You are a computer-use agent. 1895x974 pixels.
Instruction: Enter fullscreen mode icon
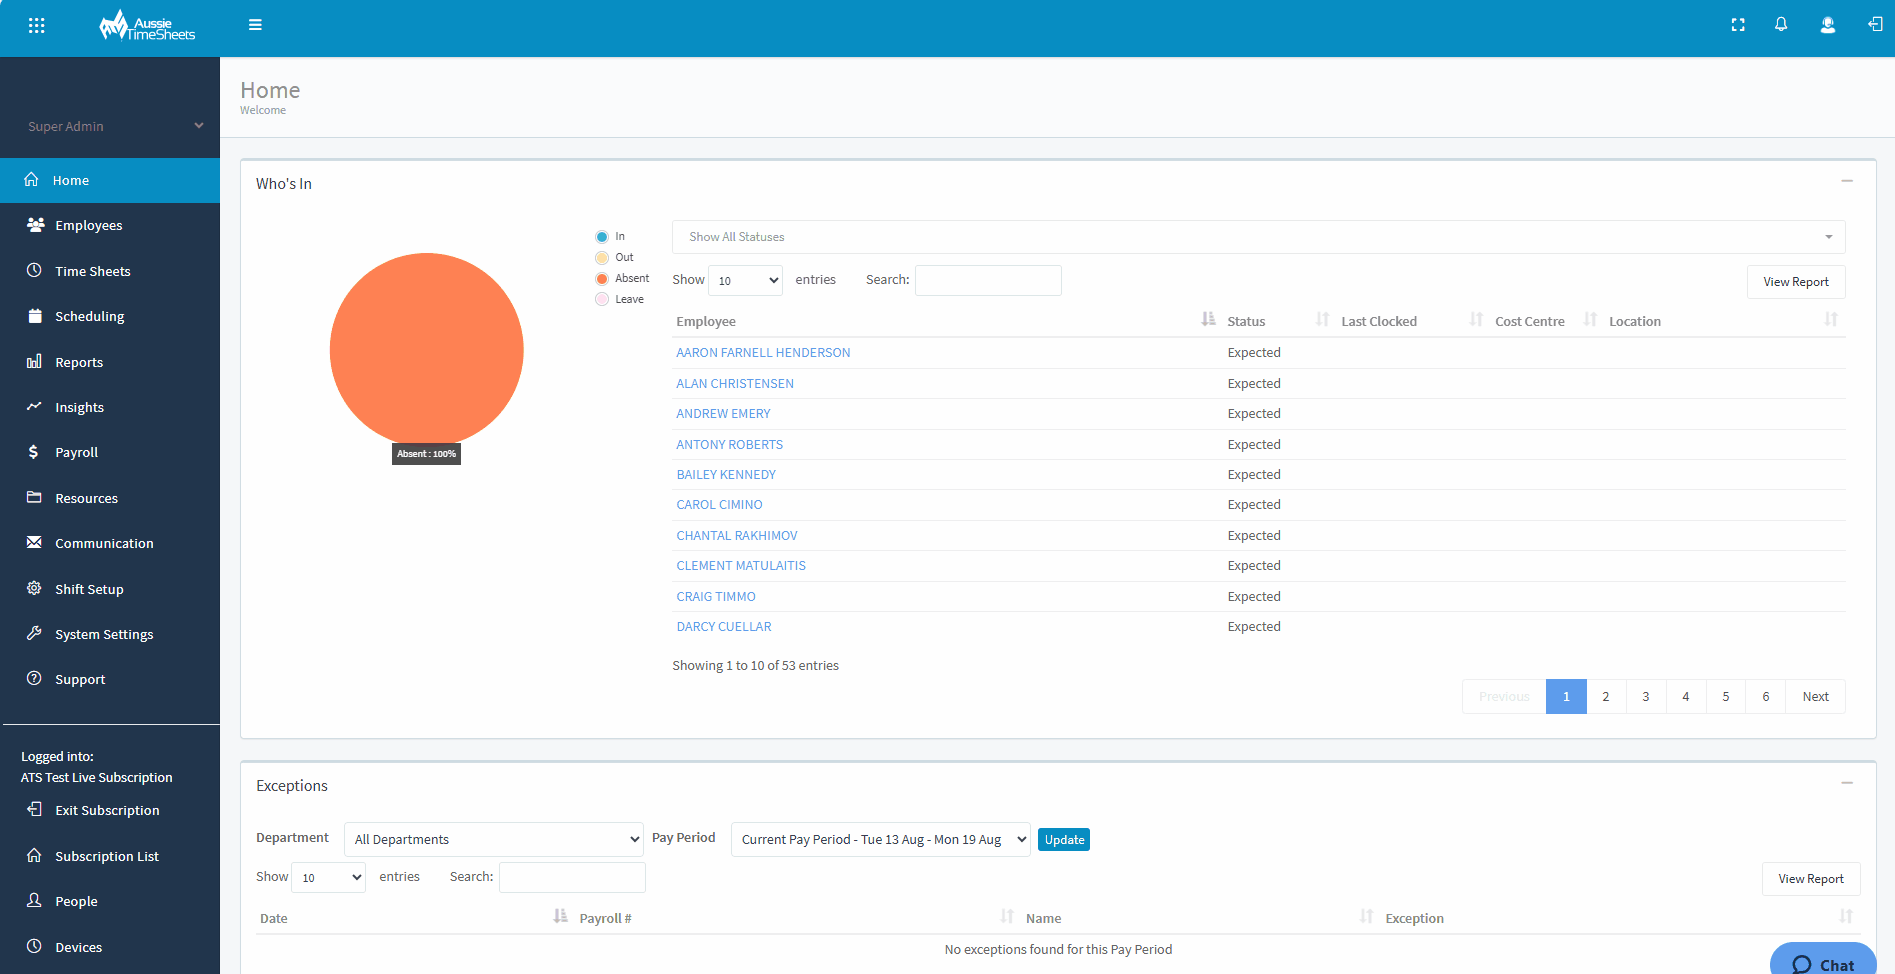pyautogui.click(x=1738, y=25)
